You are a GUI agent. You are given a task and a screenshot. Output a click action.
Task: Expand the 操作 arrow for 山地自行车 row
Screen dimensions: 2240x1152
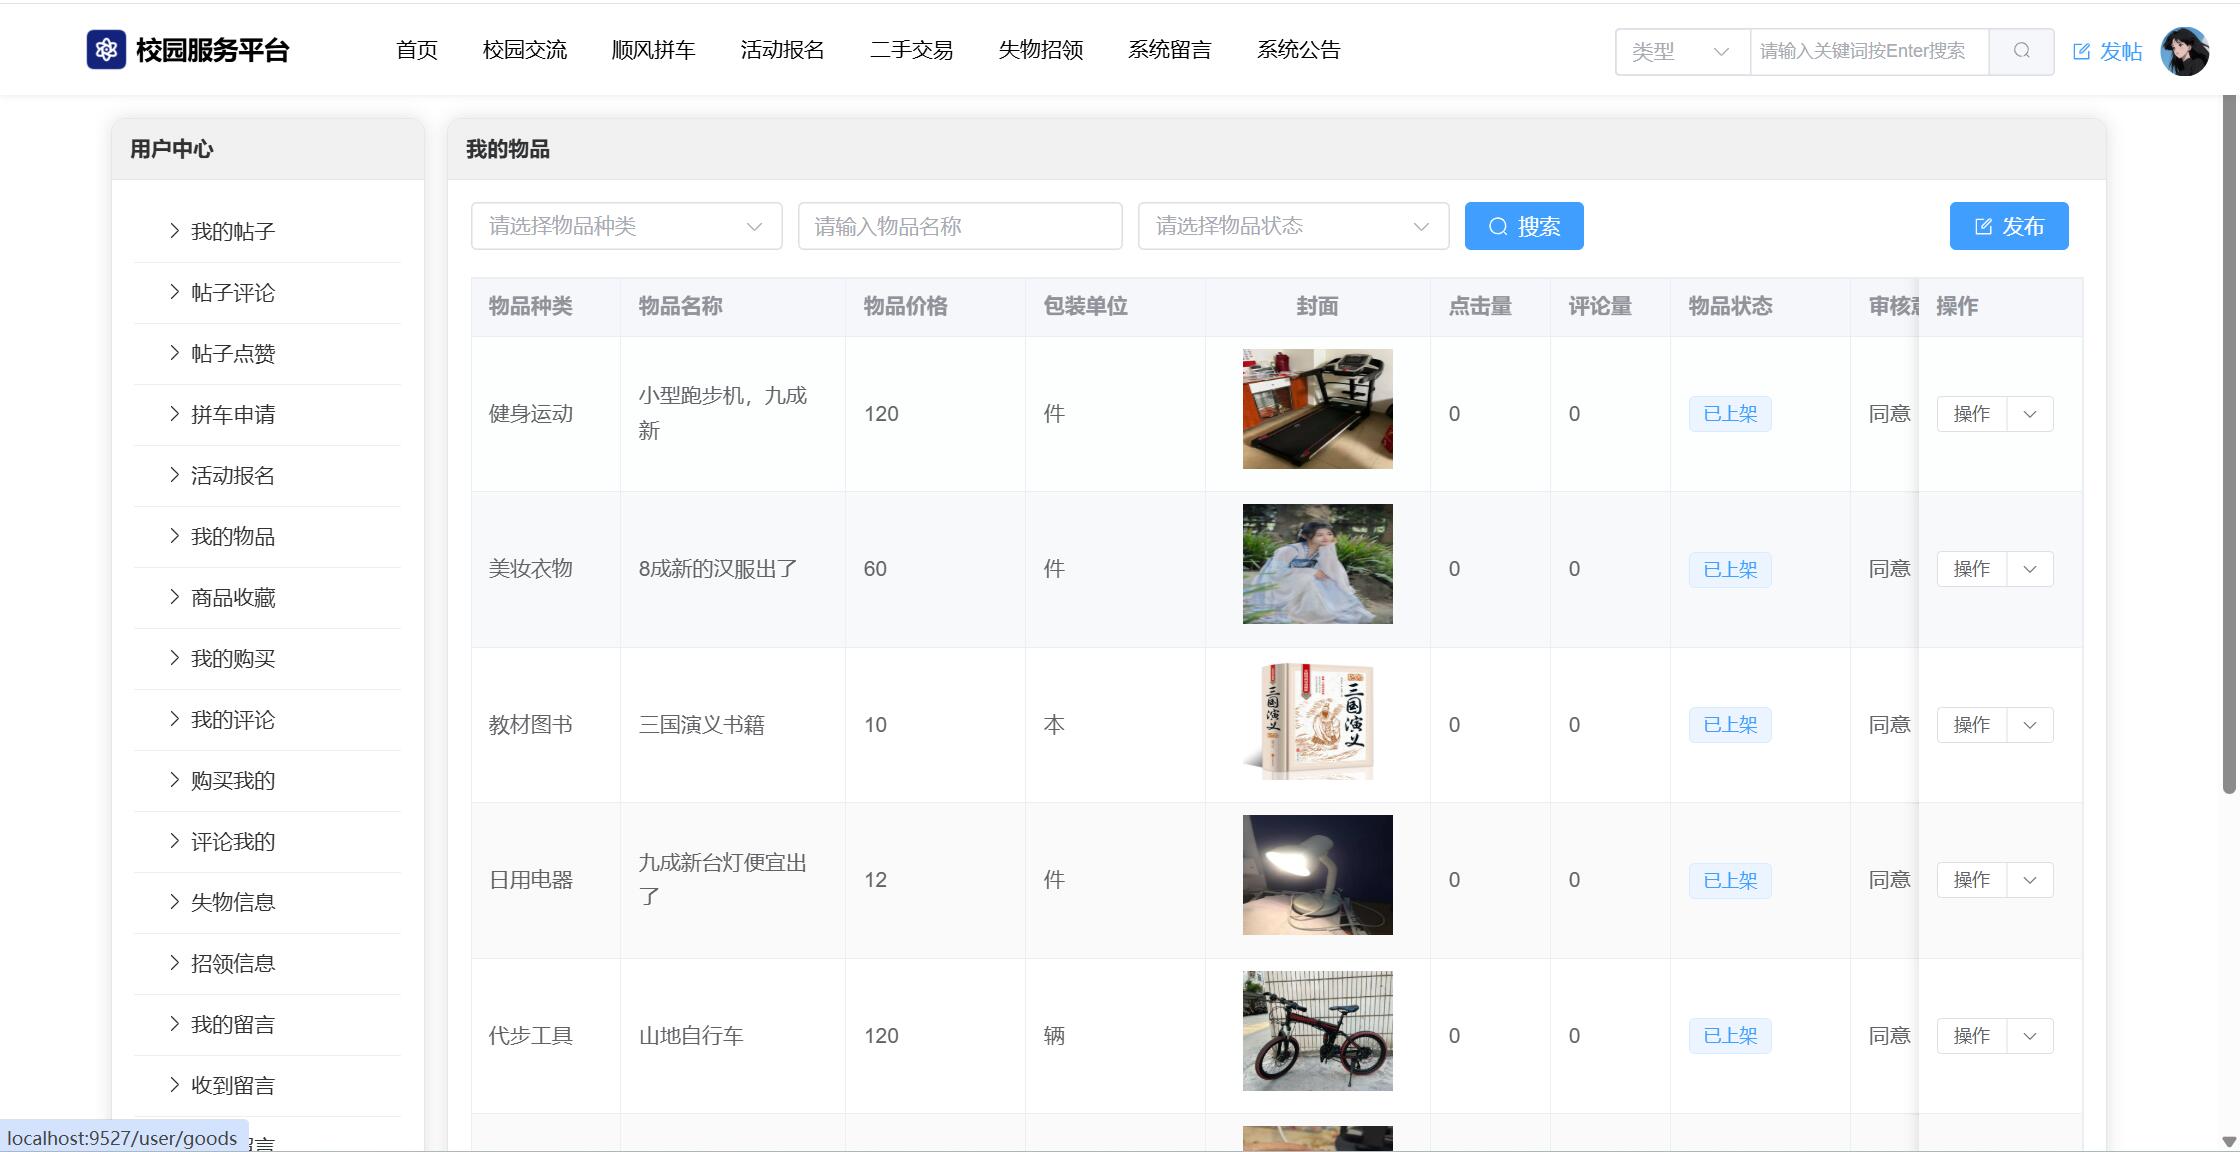tap(2029, 1036)
